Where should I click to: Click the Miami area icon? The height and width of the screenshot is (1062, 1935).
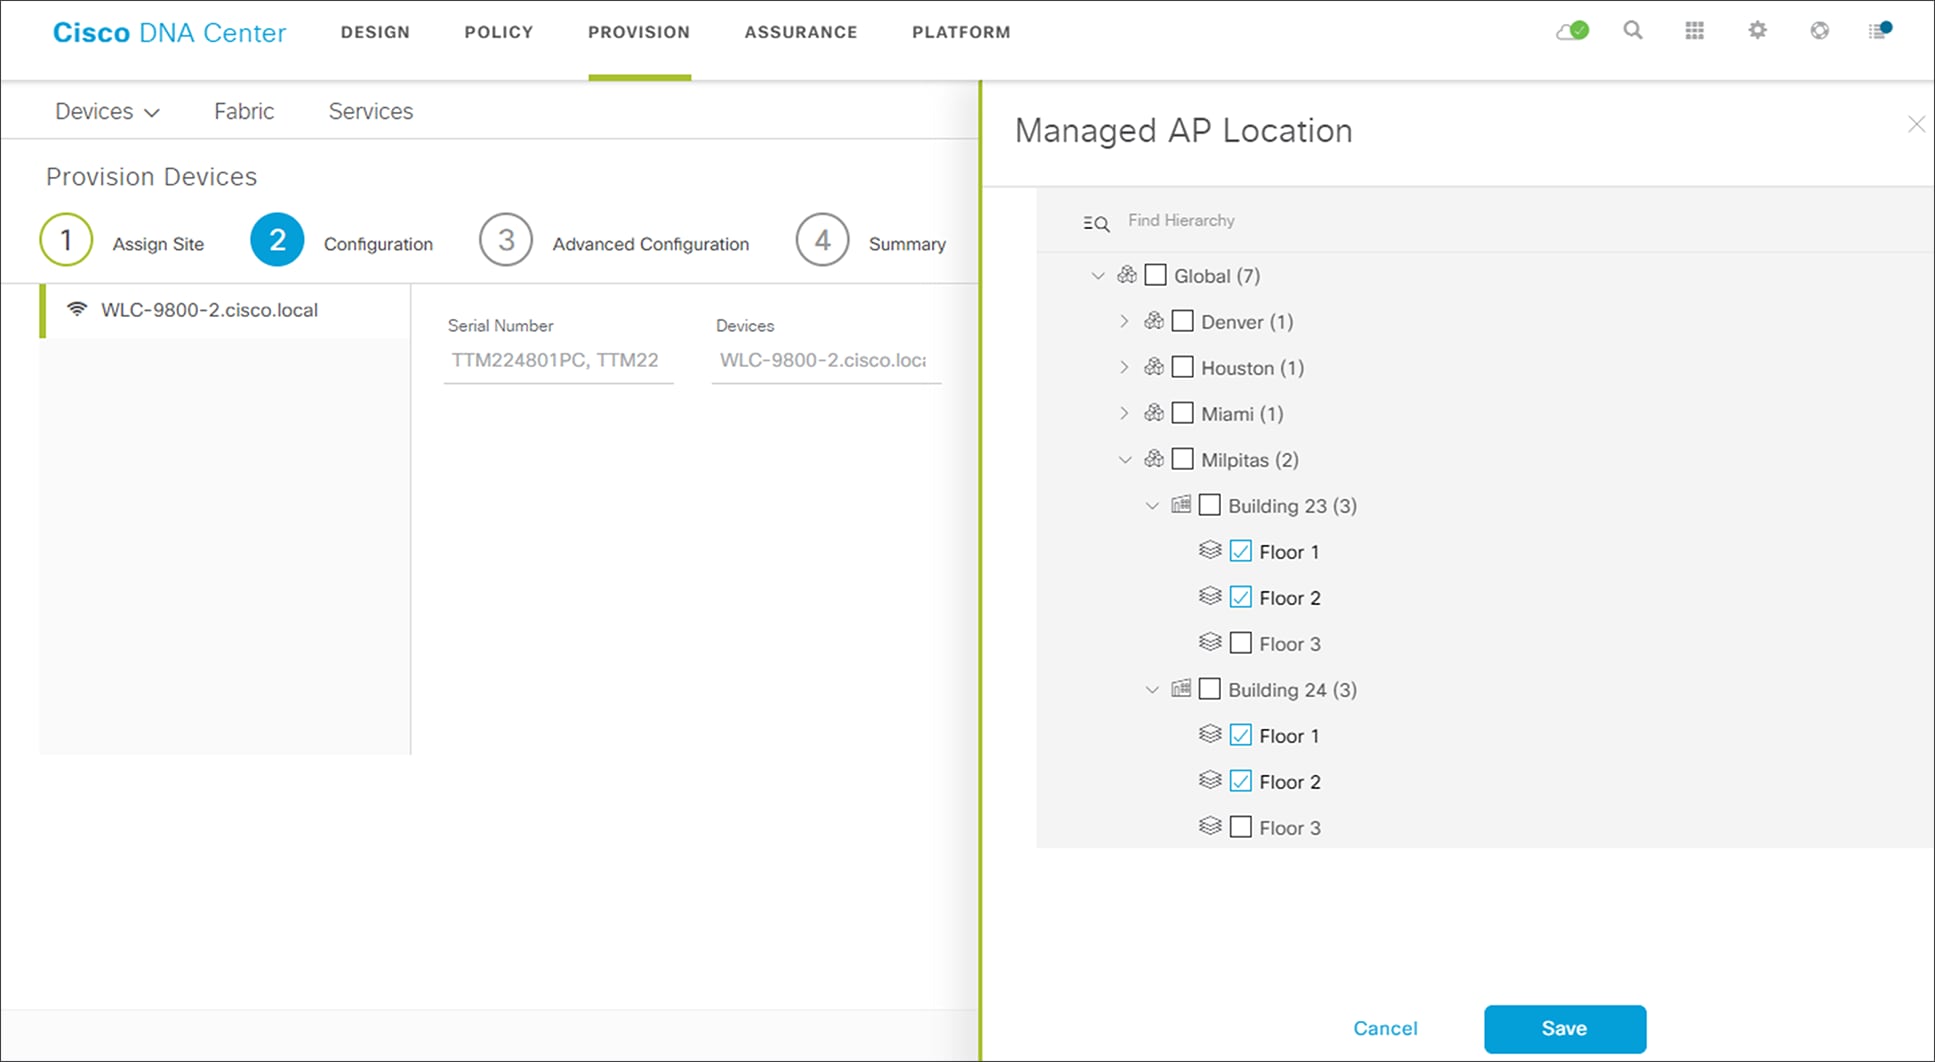(1154, 413)
